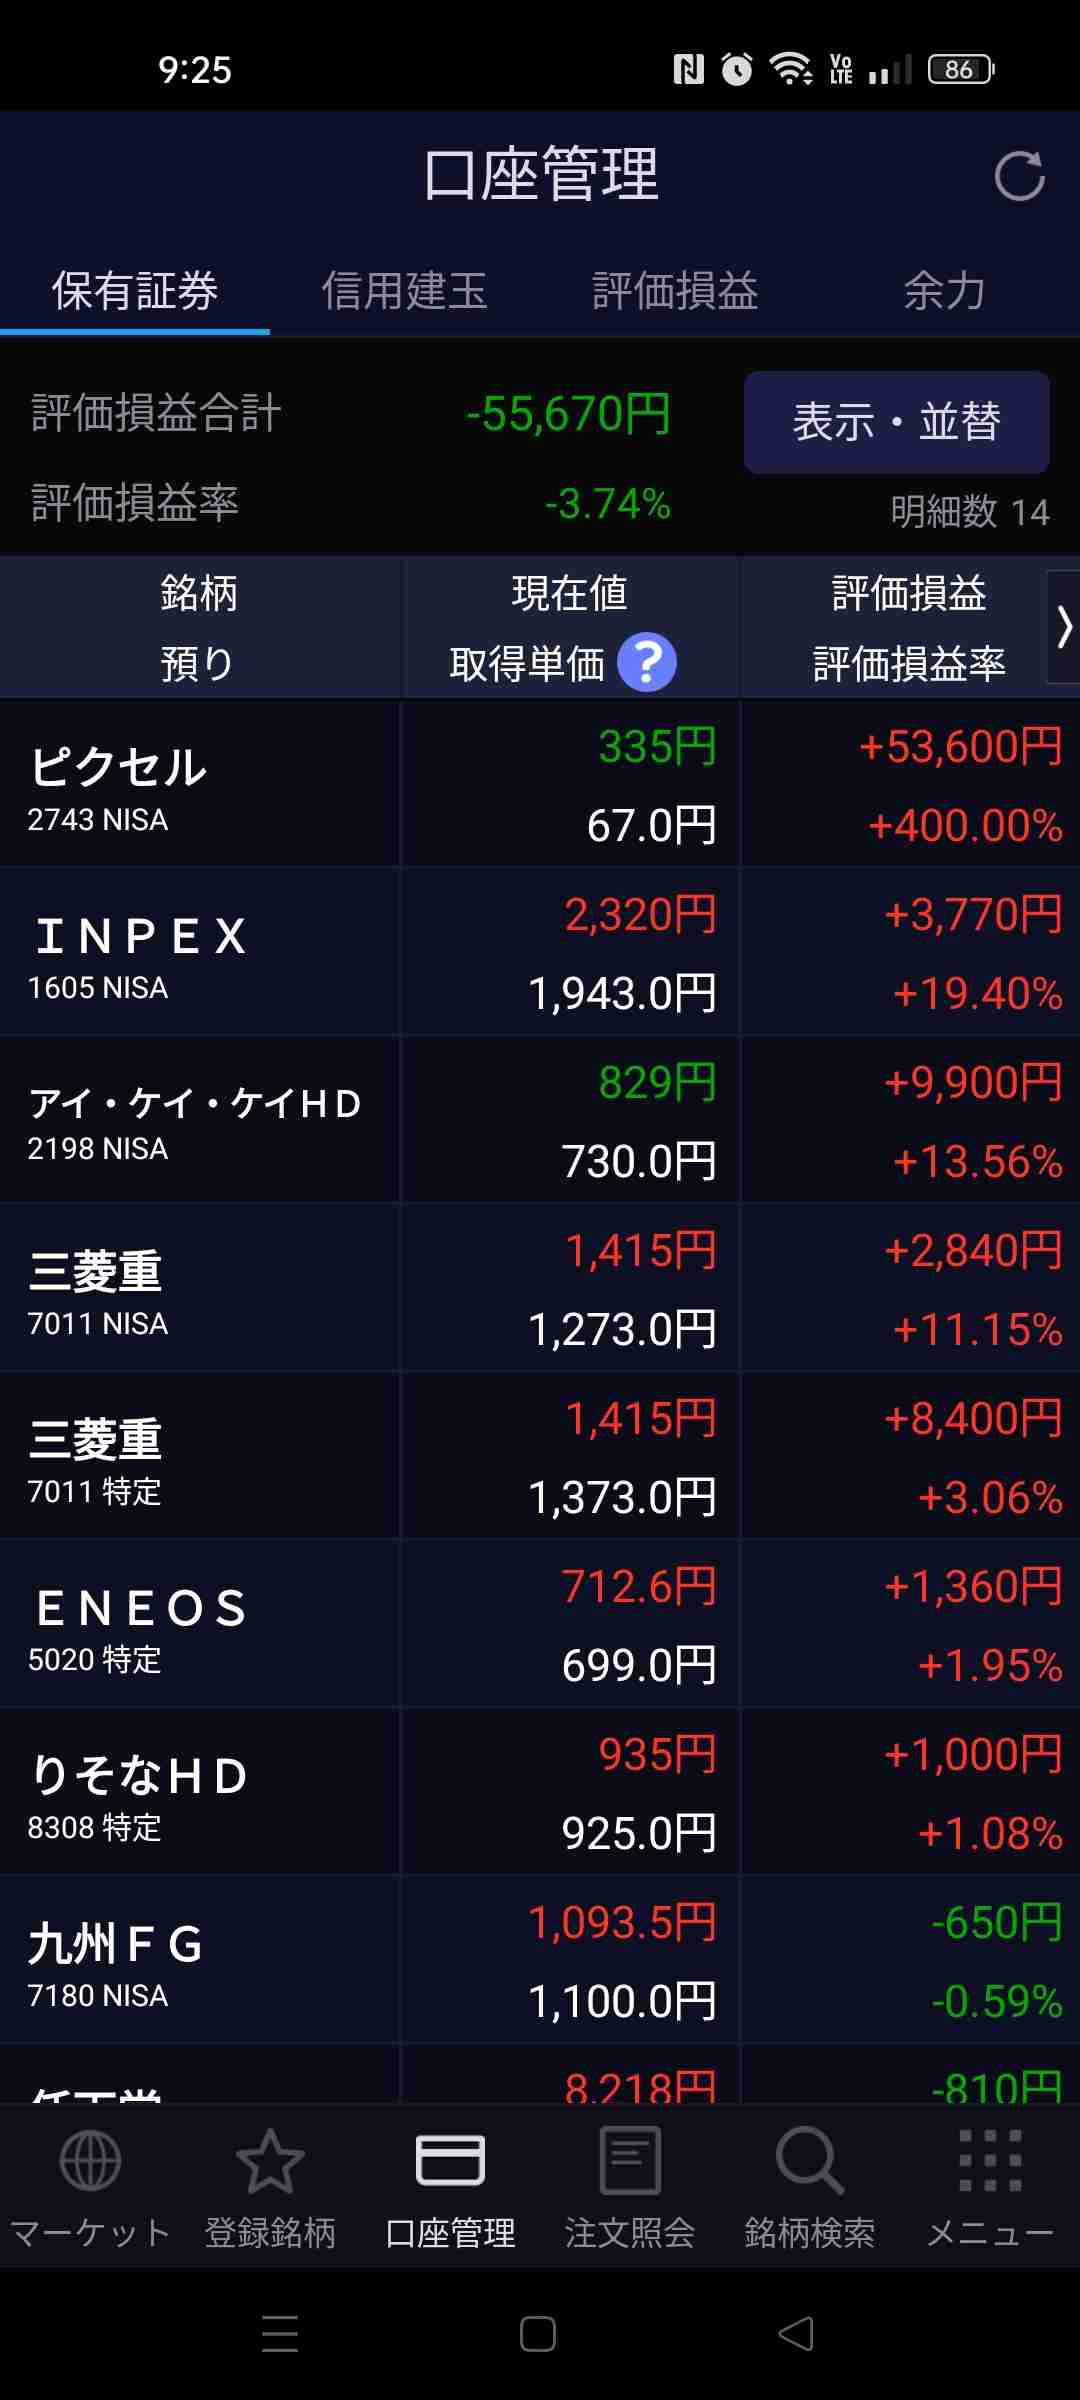This screenshot has height=2400, width=1080.
Task: Select the 保有証券 tab
Action: click(135, 291)
